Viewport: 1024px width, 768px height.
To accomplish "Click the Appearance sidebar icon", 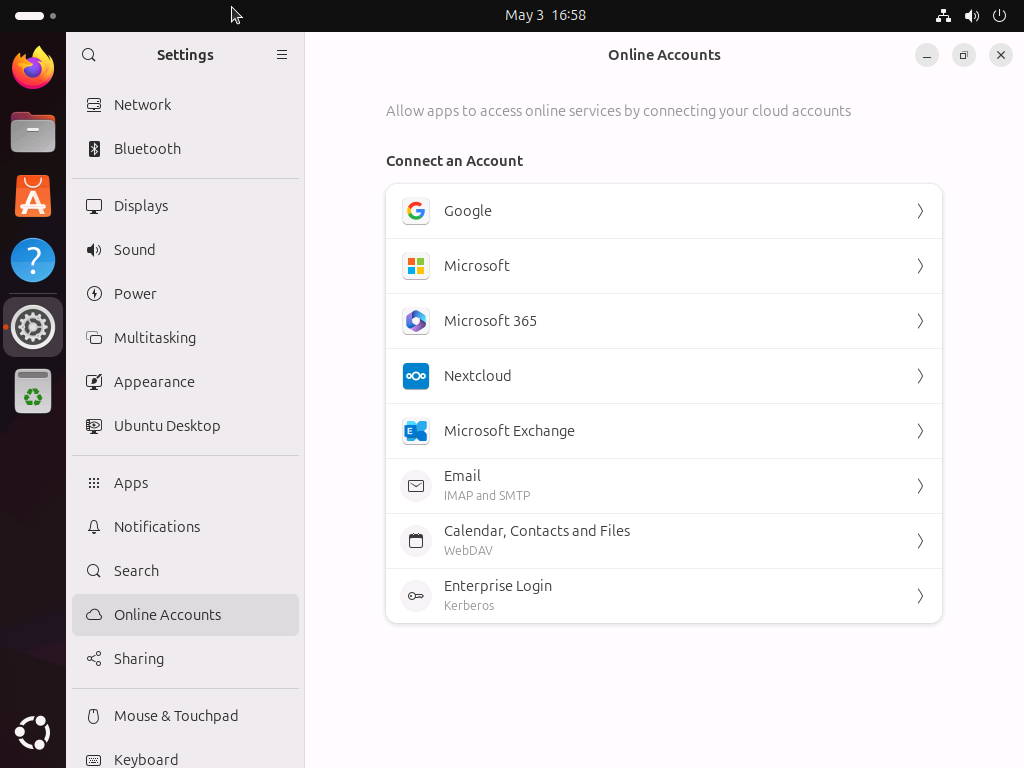I will (x=94, y=382).
